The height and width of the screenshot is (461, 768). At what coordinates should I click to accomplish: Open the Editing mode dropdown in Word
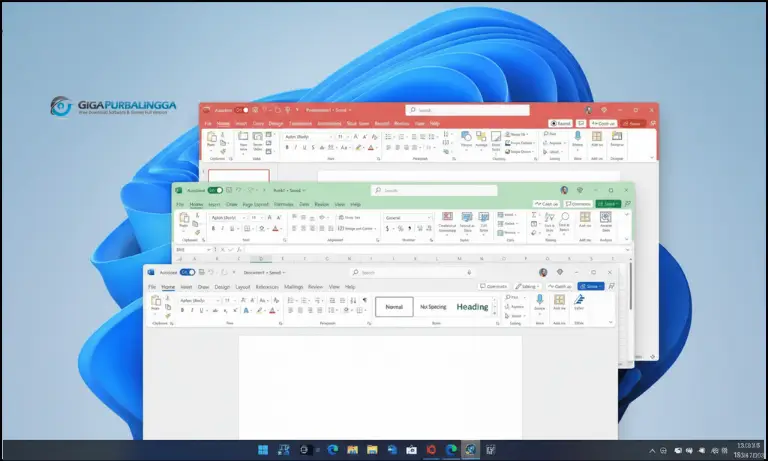527,286
